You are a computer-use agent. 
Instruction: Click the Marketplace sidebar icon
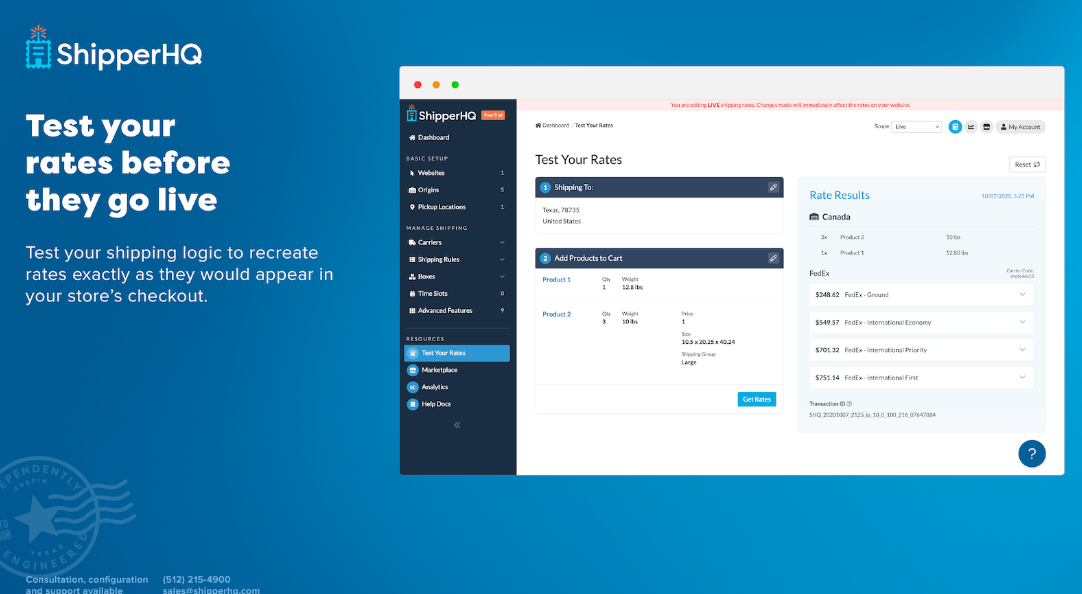(413, 370)
